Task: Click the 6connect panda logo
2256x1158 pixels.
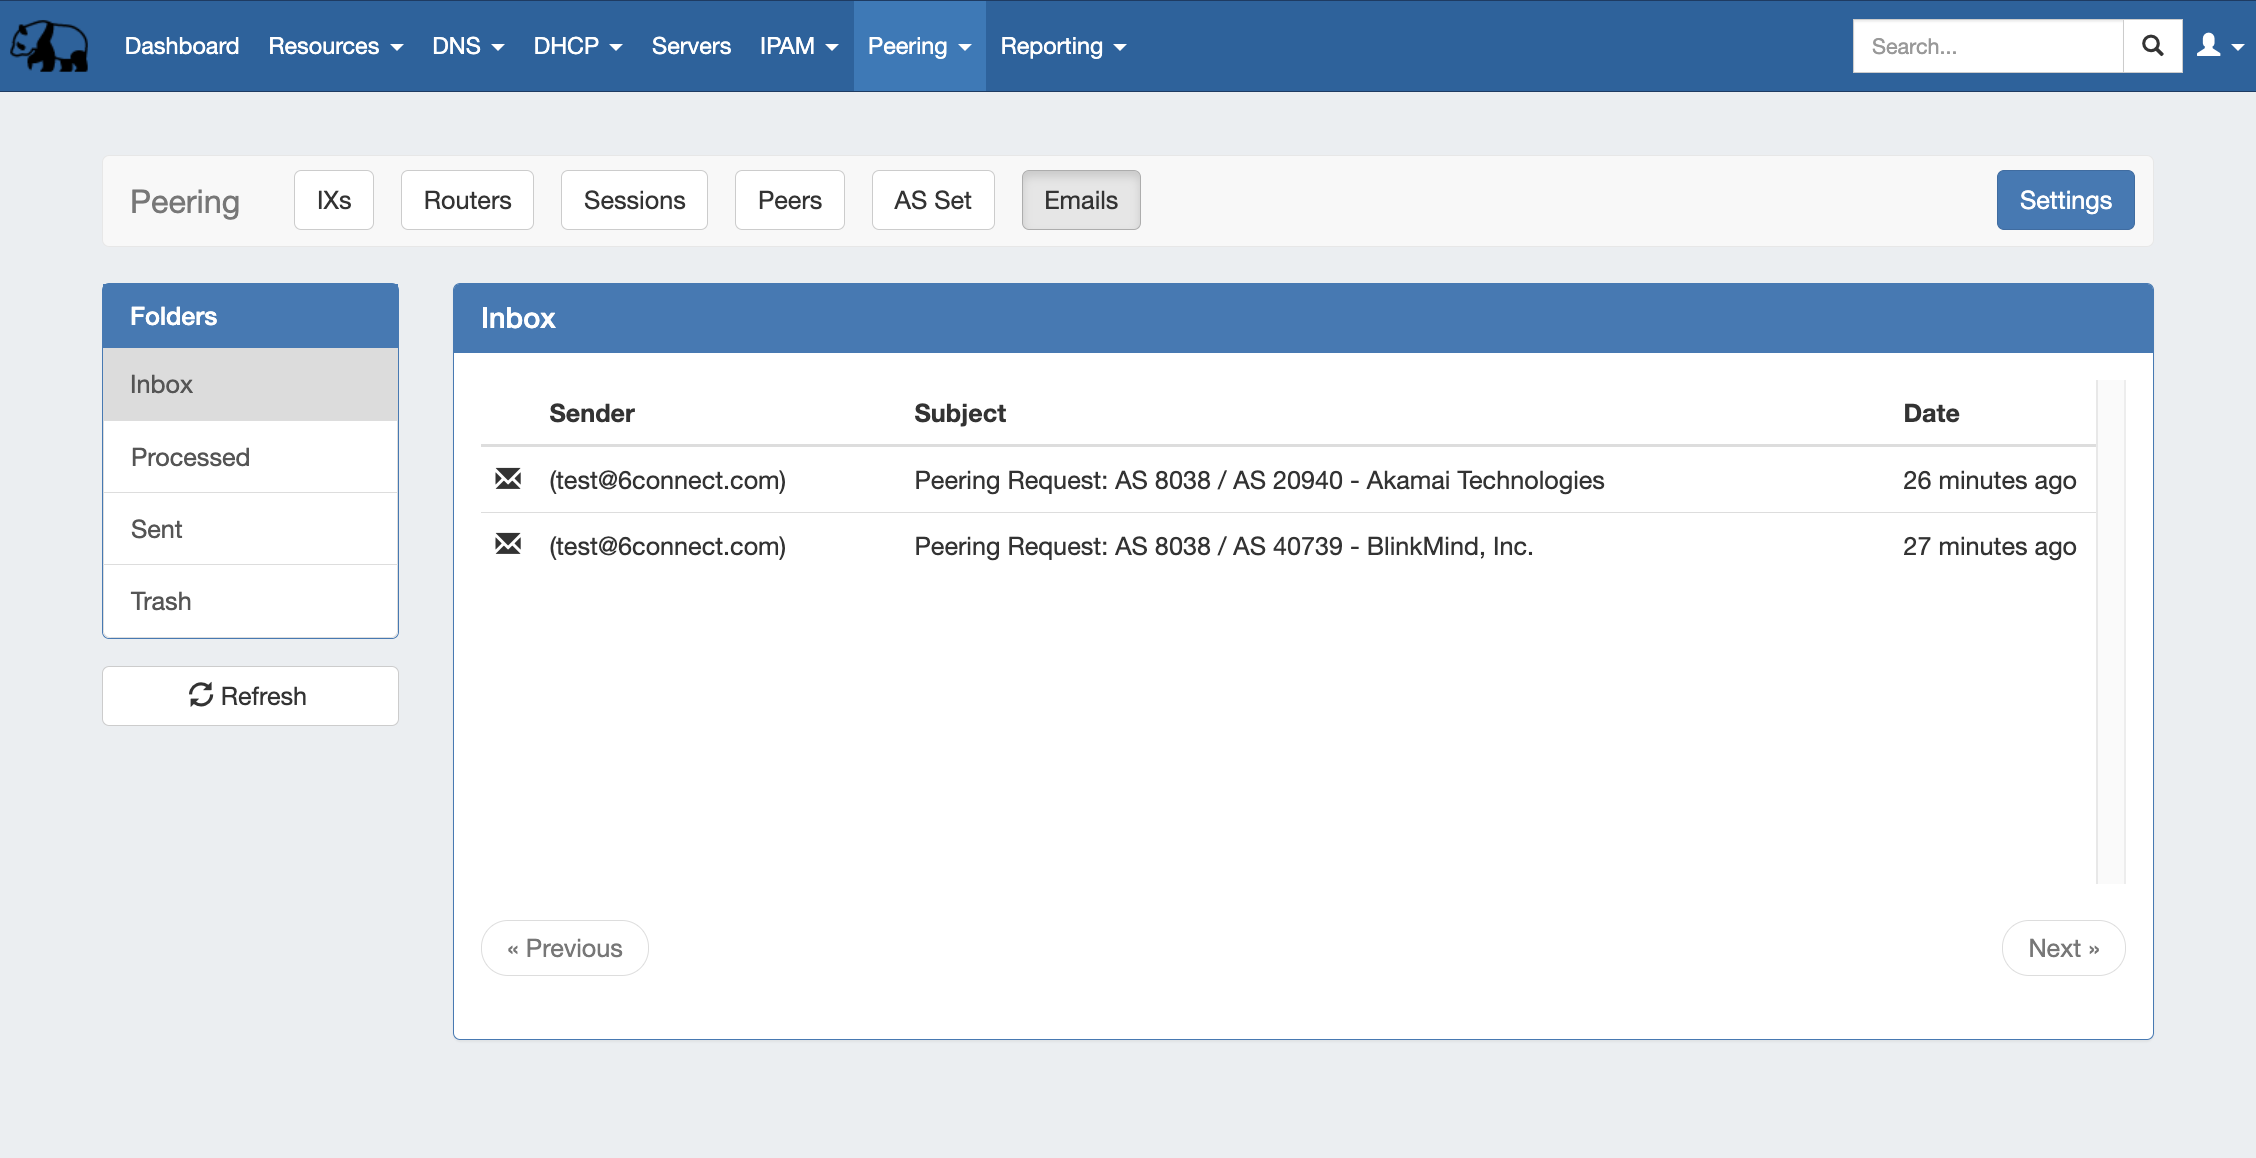Action: tap(49, 46)
